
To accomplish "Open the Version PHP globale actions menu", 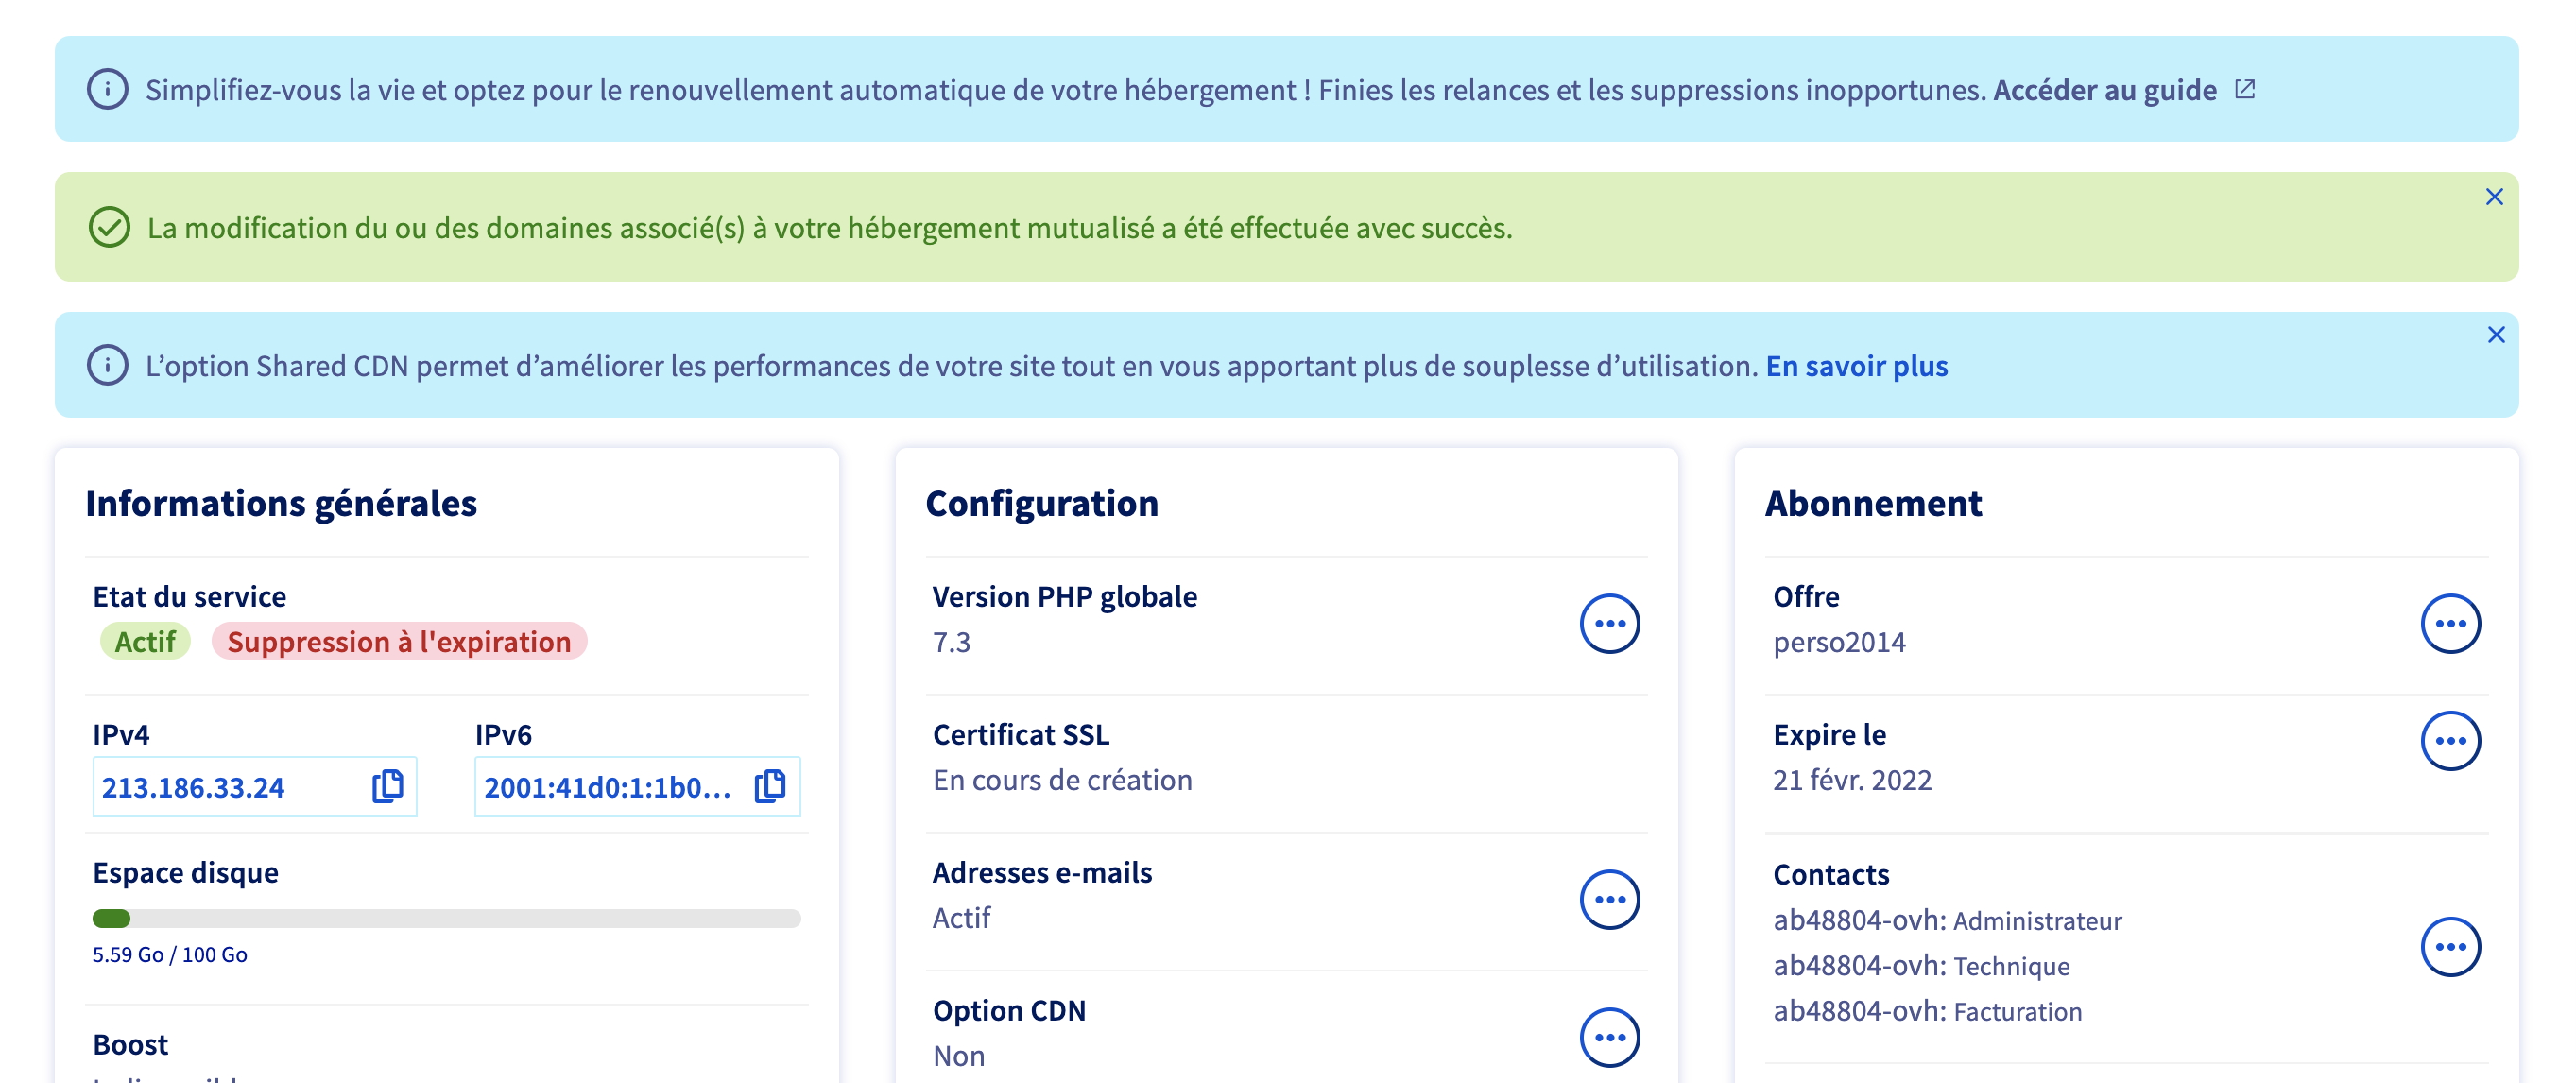I will tap(1609, 623).
